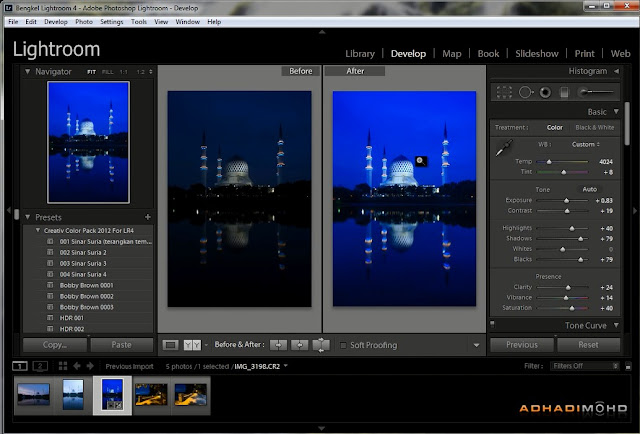Switch to Loupe view button
The height and width of the screenshot is (434, 640).
tap(170, 345)
